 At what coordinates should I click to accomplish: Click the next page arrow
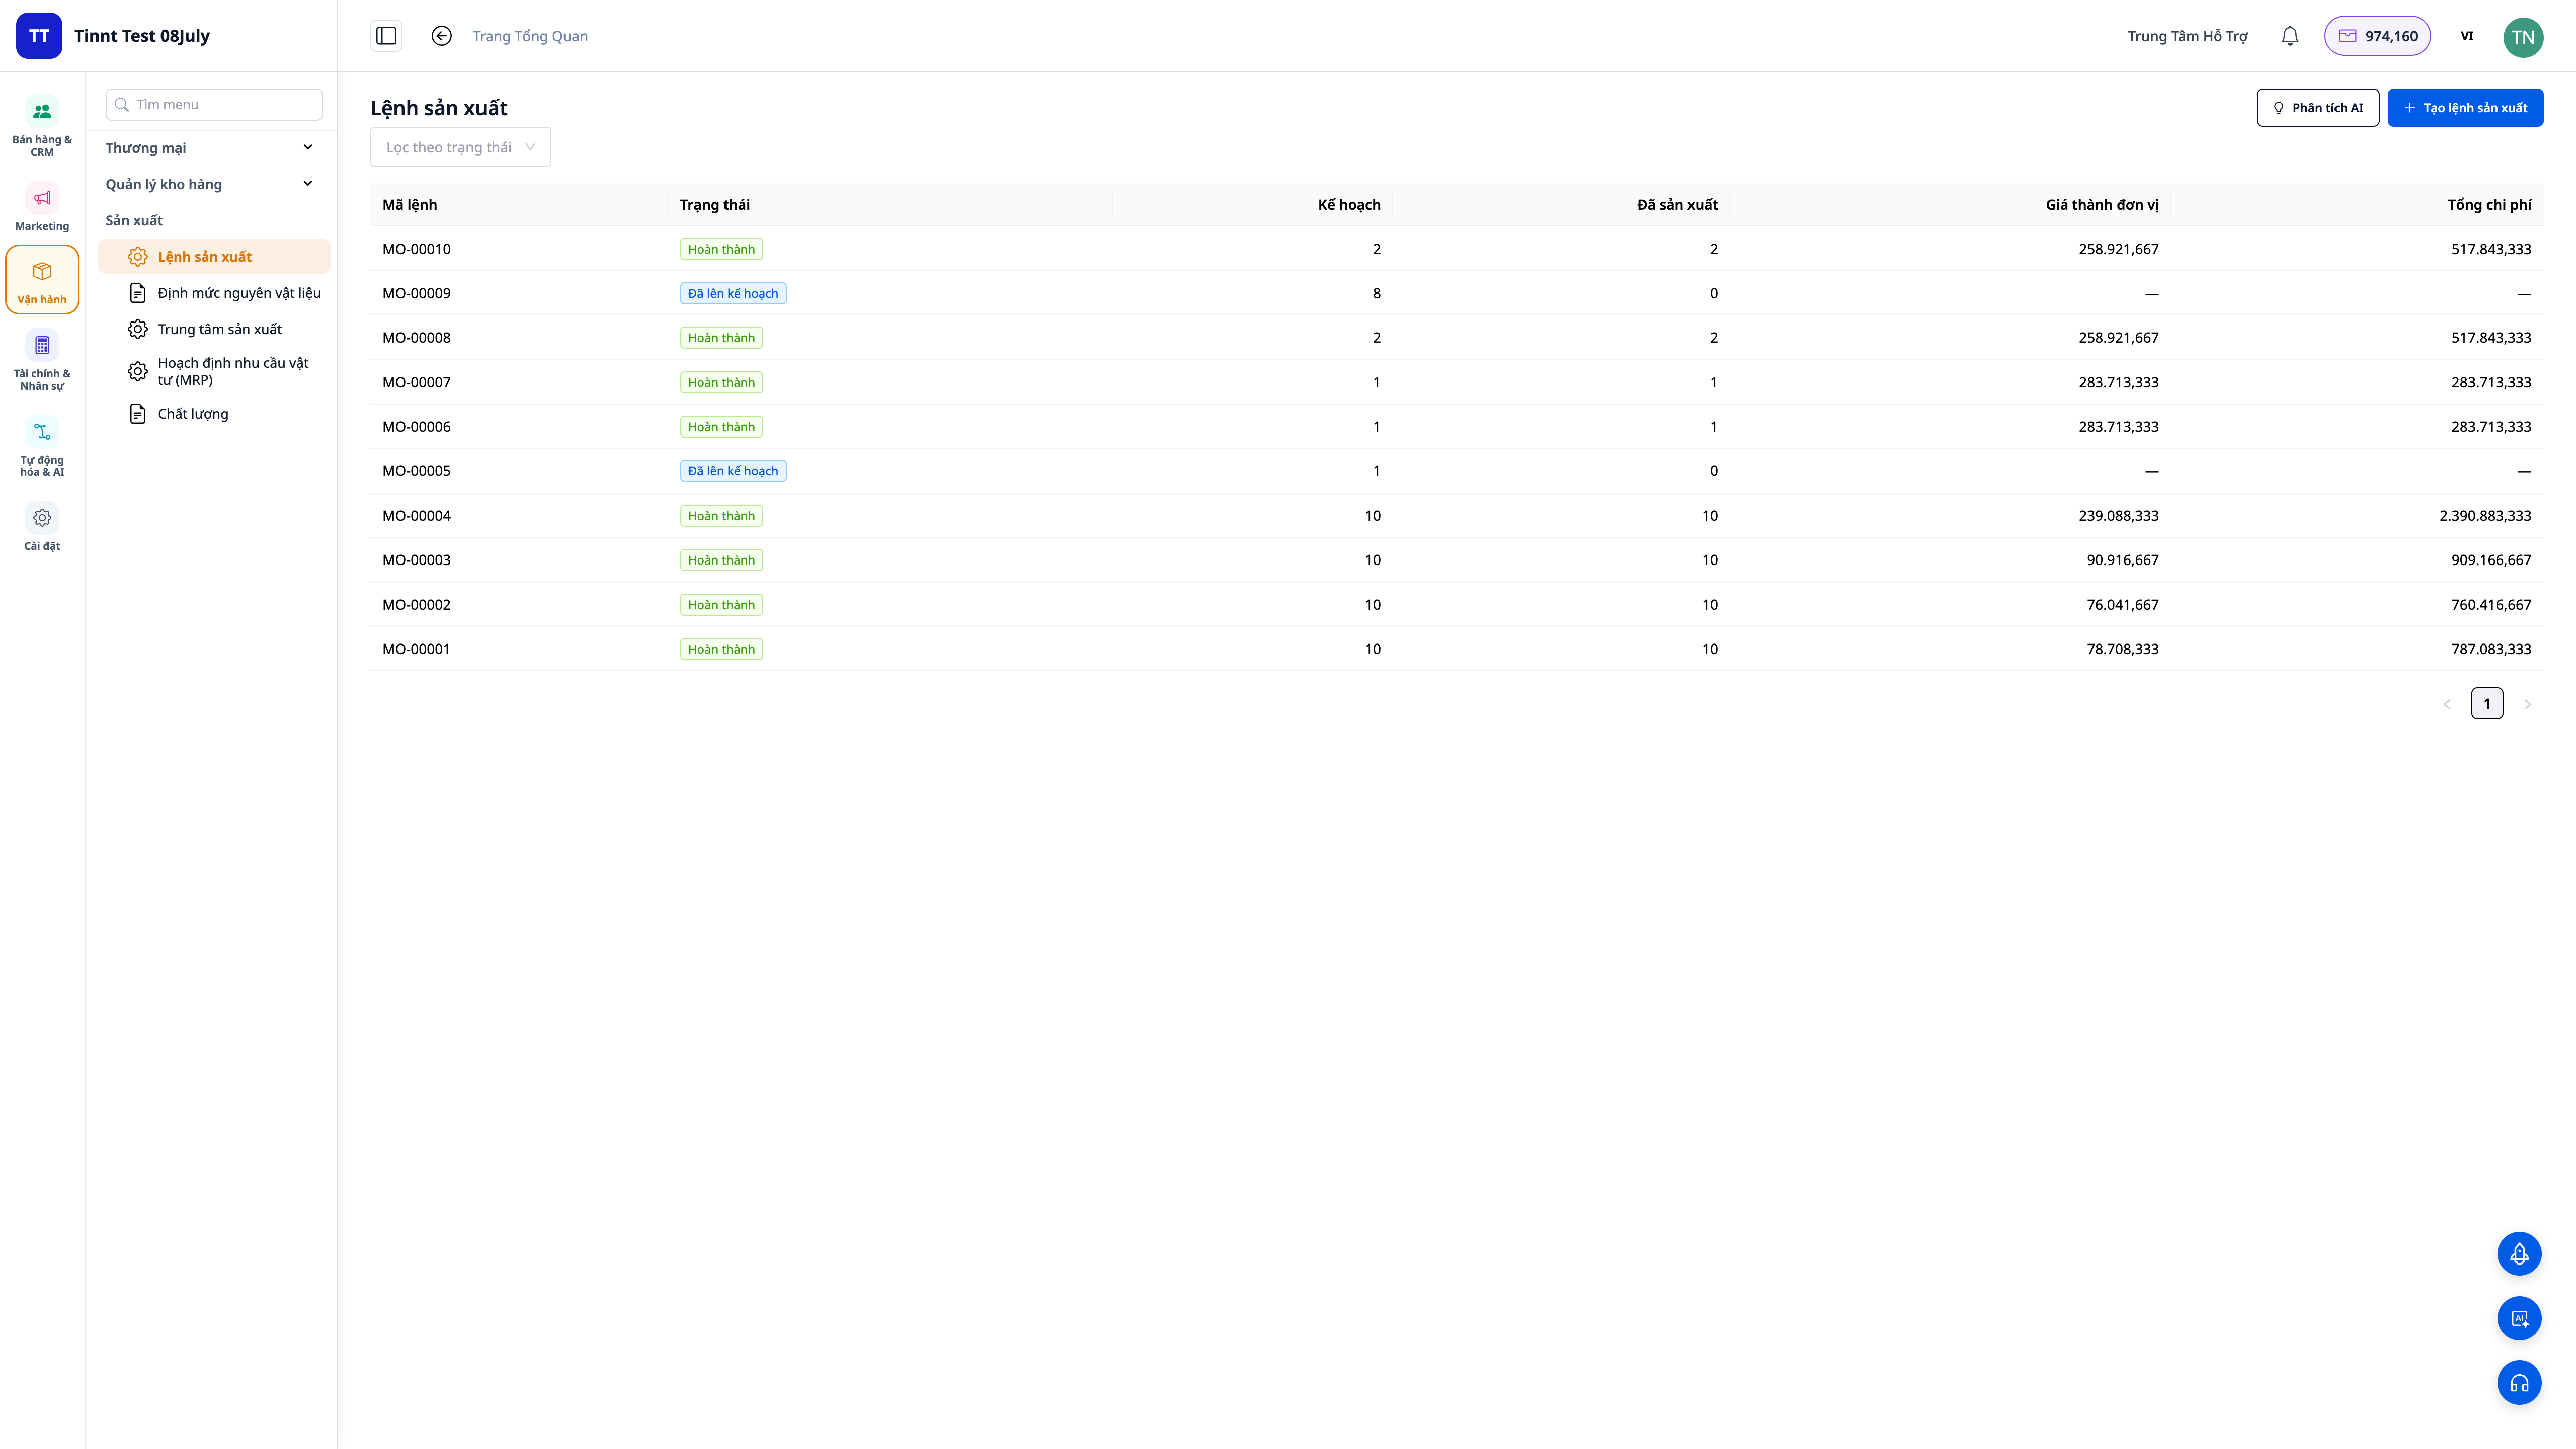click(2527, 704)
